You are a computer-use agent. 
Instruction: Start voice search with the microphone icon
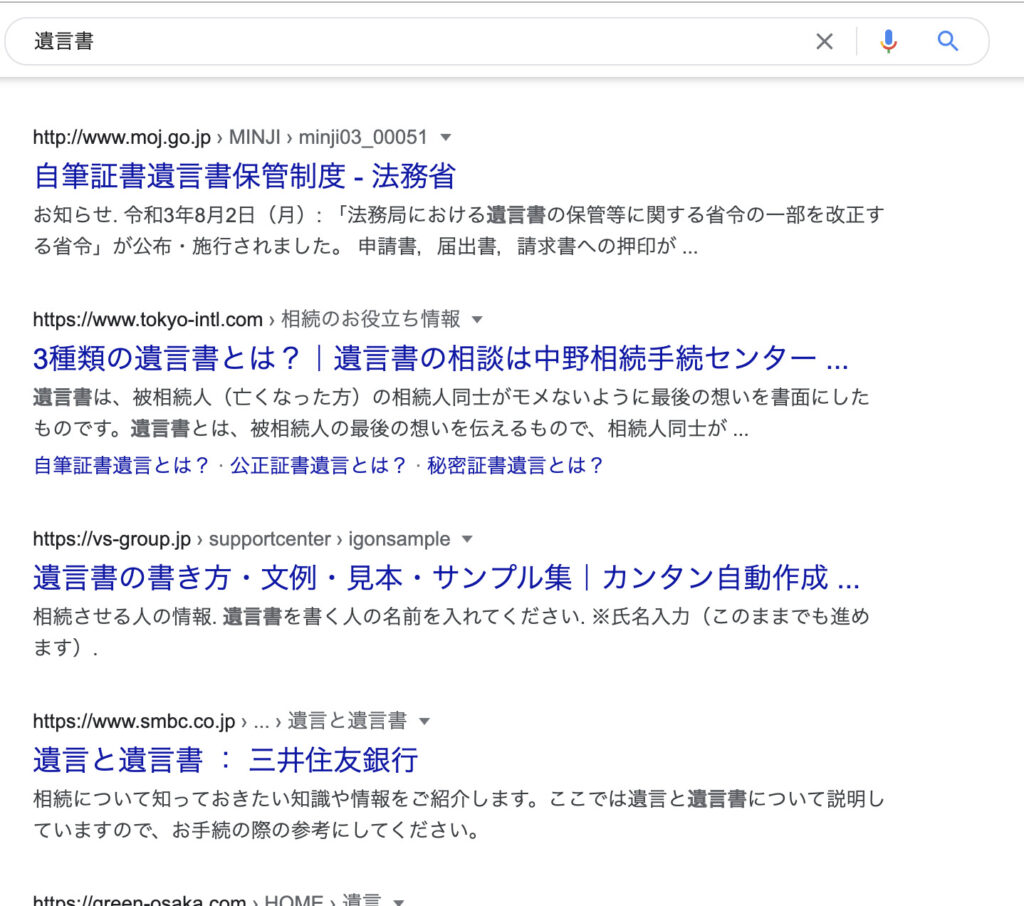point(888,41)
